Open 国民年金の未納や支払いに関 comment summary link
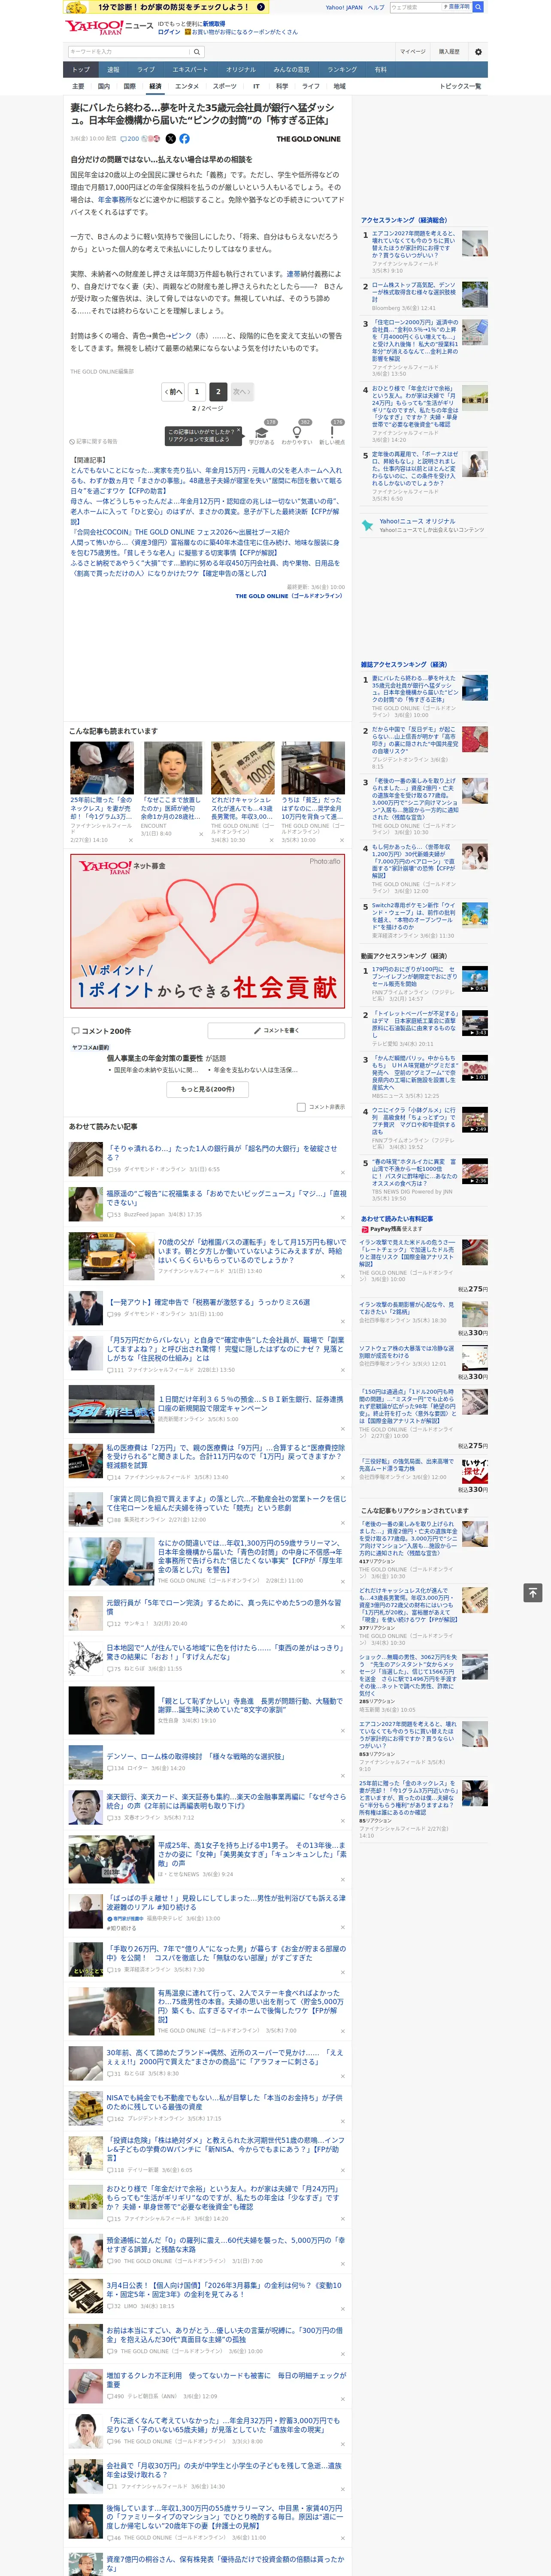The image size is (551, 2576). (157, 1069)
